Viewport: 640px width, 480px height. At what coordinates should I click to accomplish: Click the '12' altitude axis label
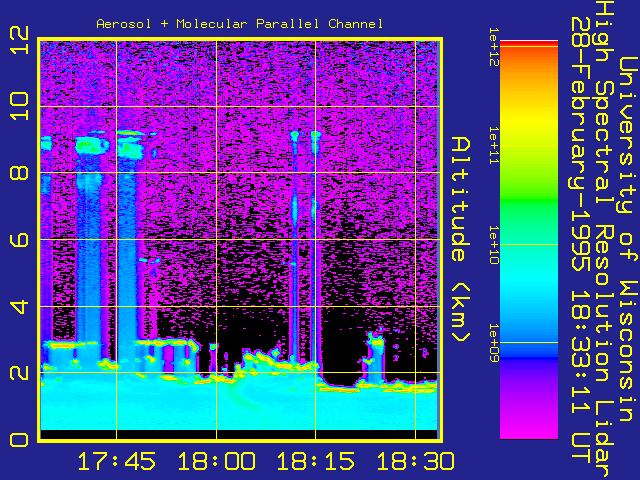[19, 40]
